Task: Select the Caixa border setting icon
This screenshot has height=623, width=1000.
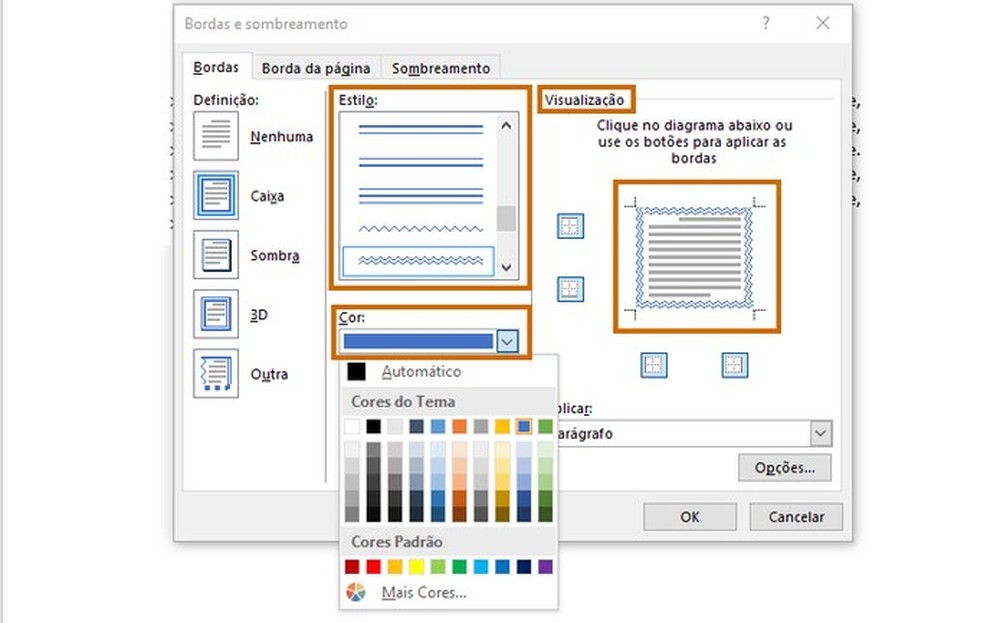Action: pyautogui.click(x=216, y=195)
